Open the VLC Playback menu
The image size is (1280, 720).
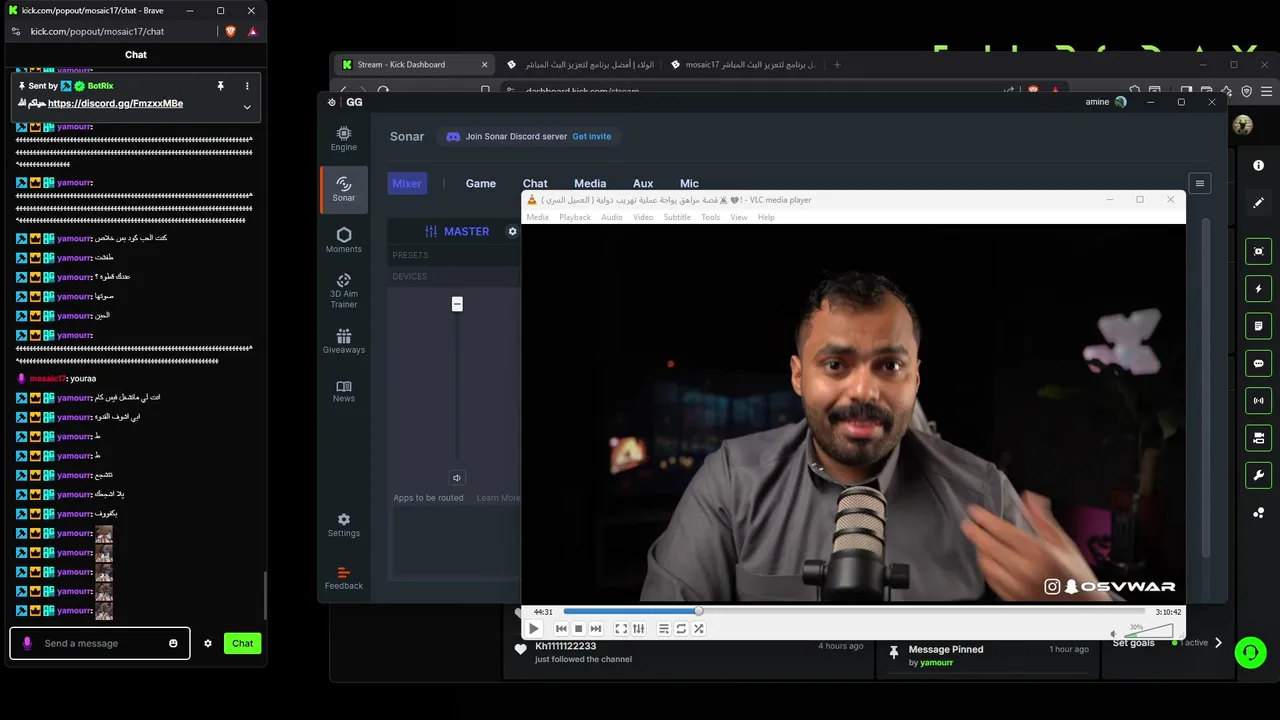tap(575, 217)
